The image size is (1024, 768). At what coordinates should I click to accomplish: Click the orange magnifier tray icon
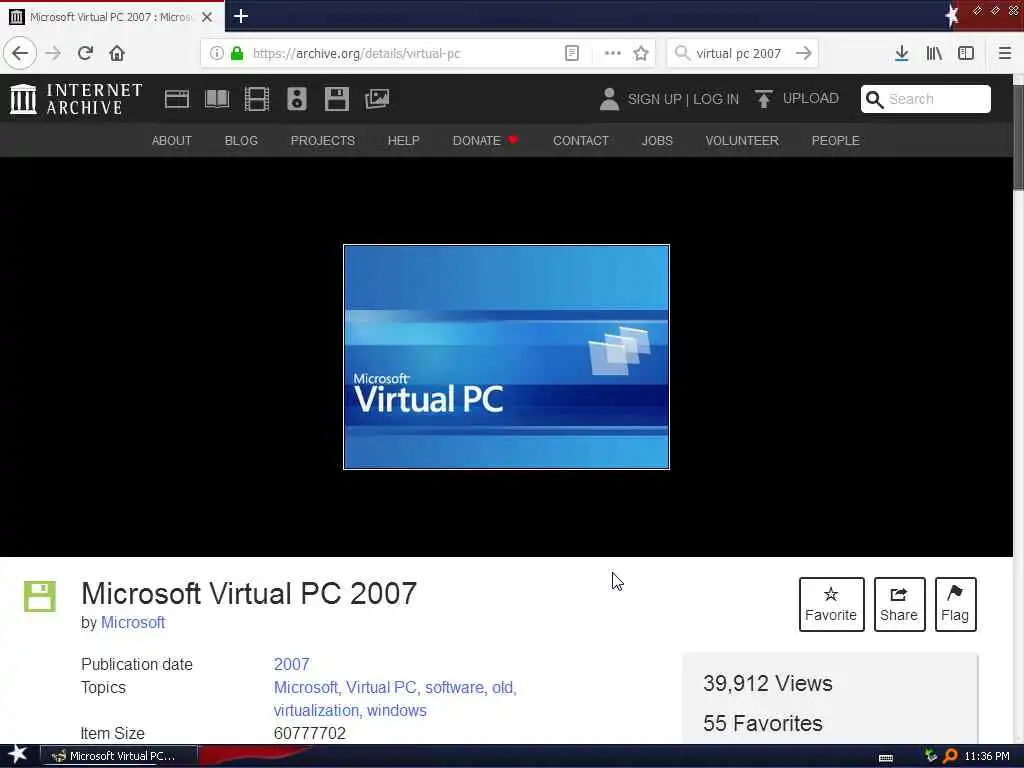point(950,756)
